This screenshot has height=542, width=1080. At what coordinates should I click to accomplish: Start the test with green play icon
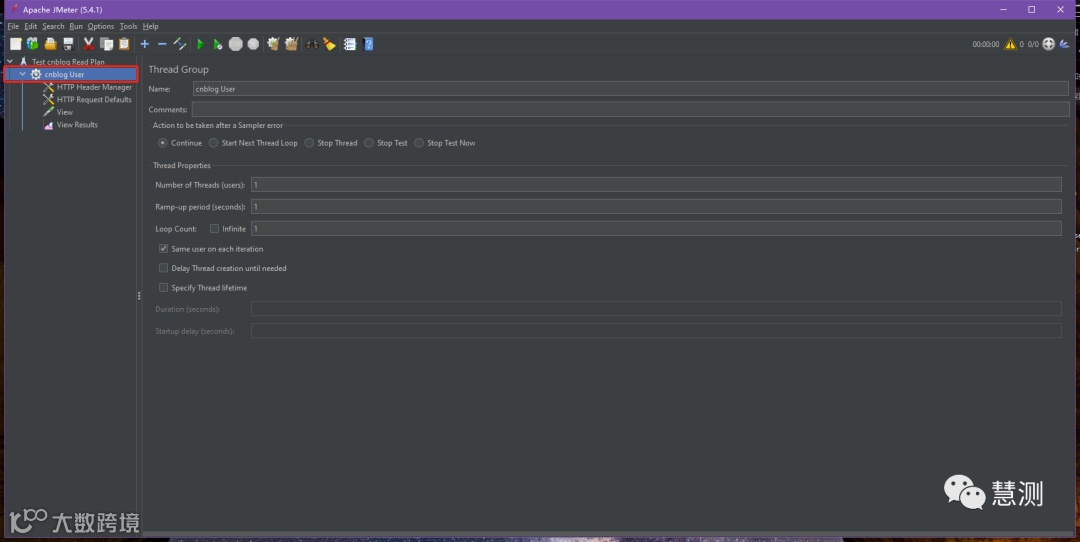(x=200, y=44)
